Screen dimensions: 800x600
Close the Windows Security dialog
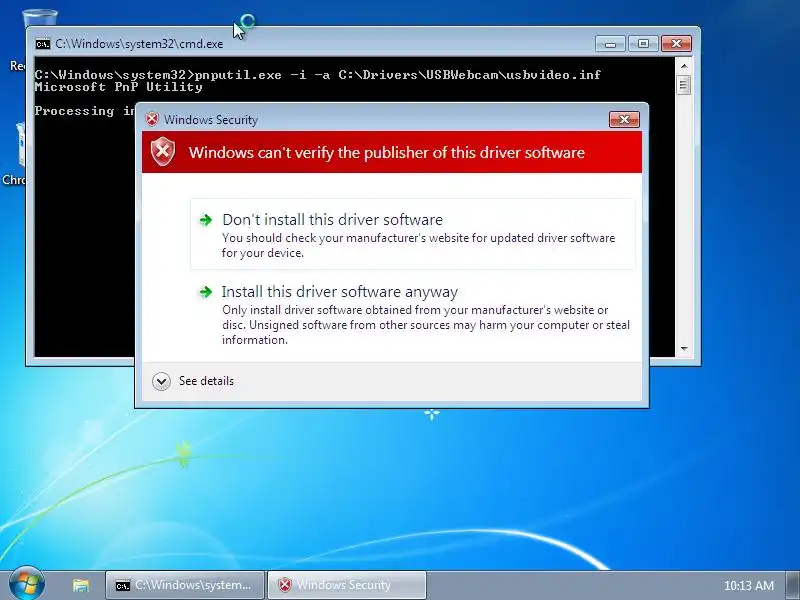click(x=623, y=119)
